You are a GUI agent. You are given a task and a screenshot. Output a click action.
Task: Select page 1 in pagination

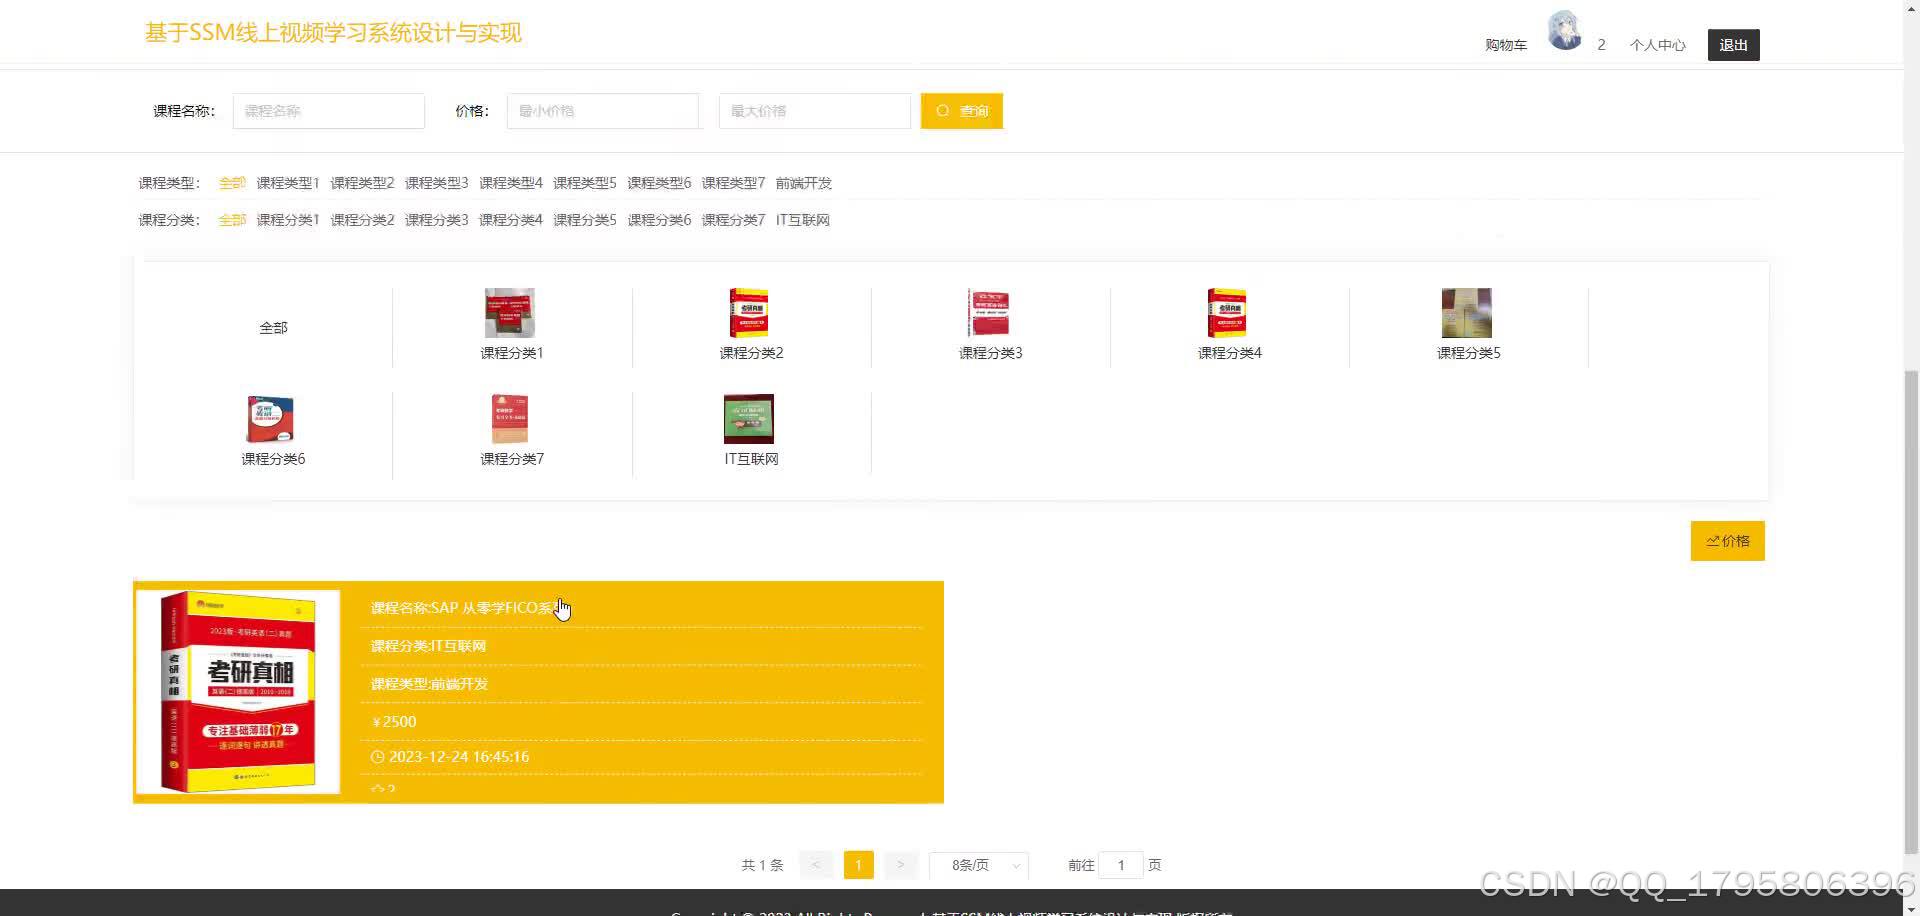coord(858,865)
